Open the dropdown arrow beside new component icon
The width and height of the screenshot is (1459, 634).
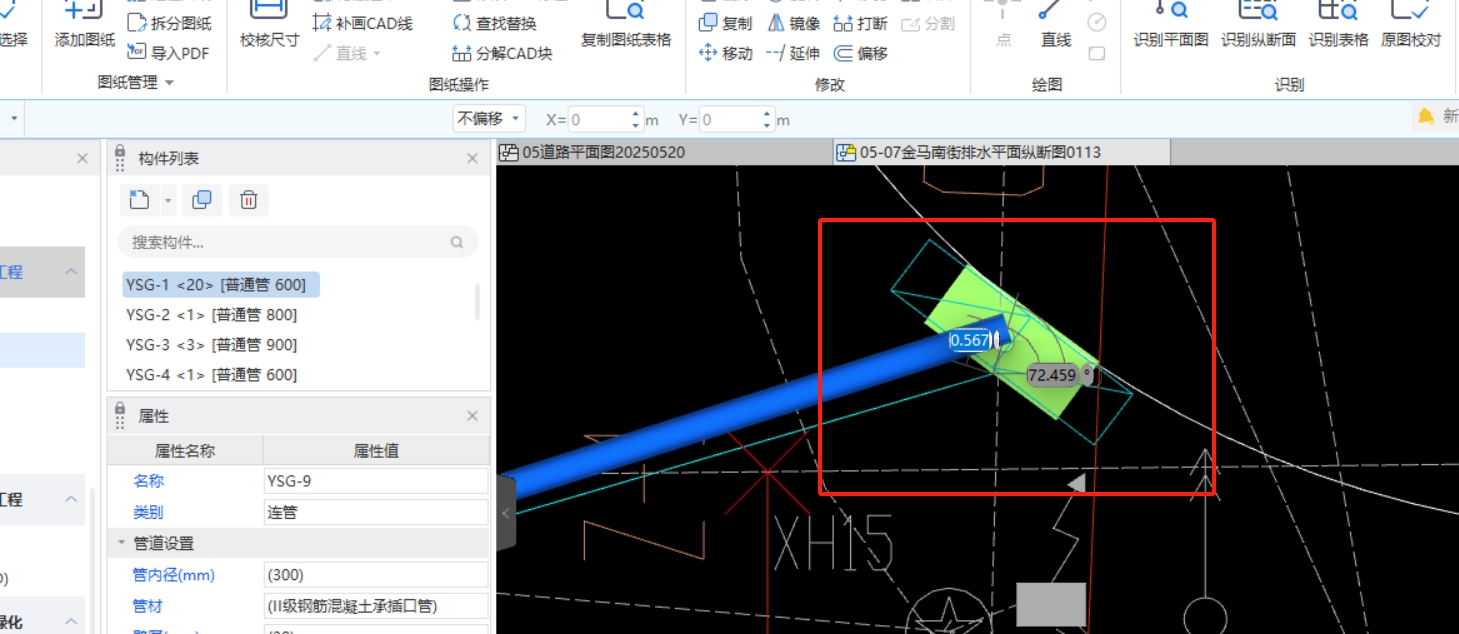click(x=168, y=201)
